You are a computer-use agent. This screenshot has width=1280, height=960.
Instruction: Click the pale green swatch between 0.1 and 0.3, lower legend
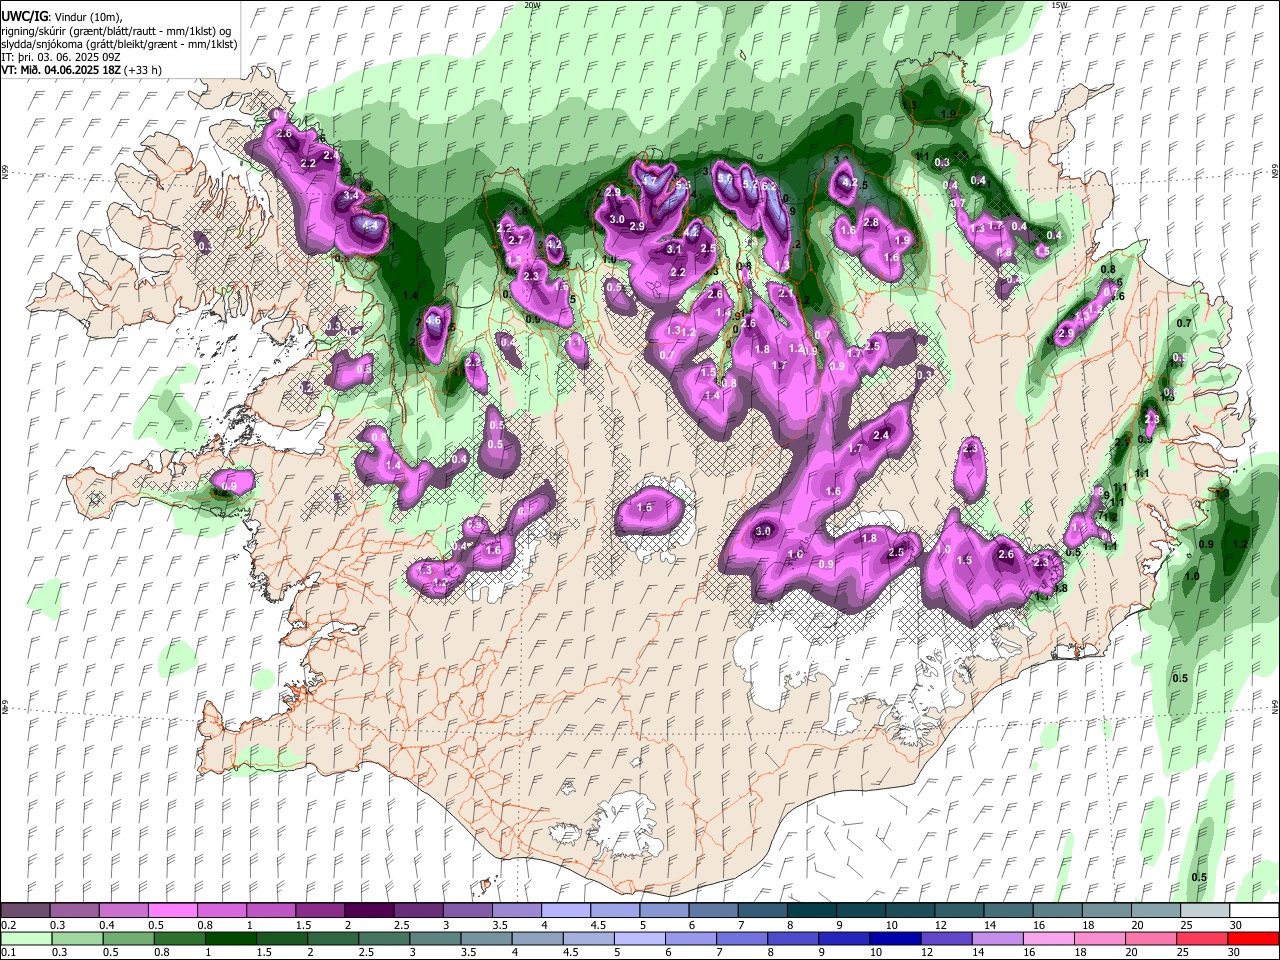(x=26, y=938)
